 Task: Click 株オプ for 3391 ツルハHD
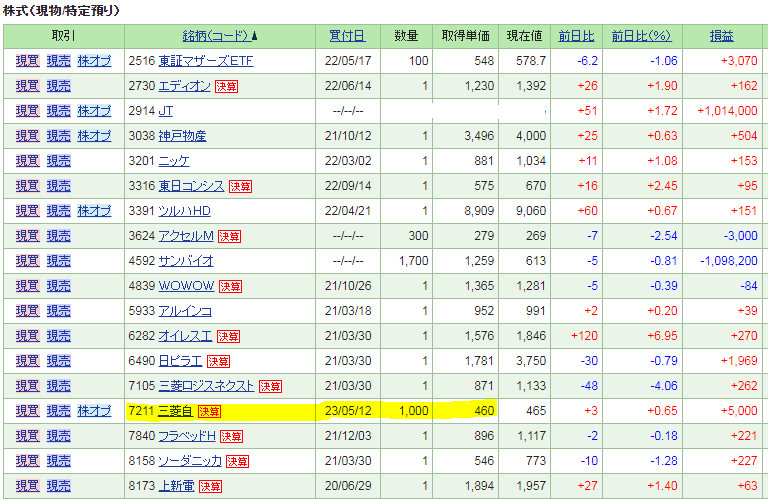tap(94, 211)
